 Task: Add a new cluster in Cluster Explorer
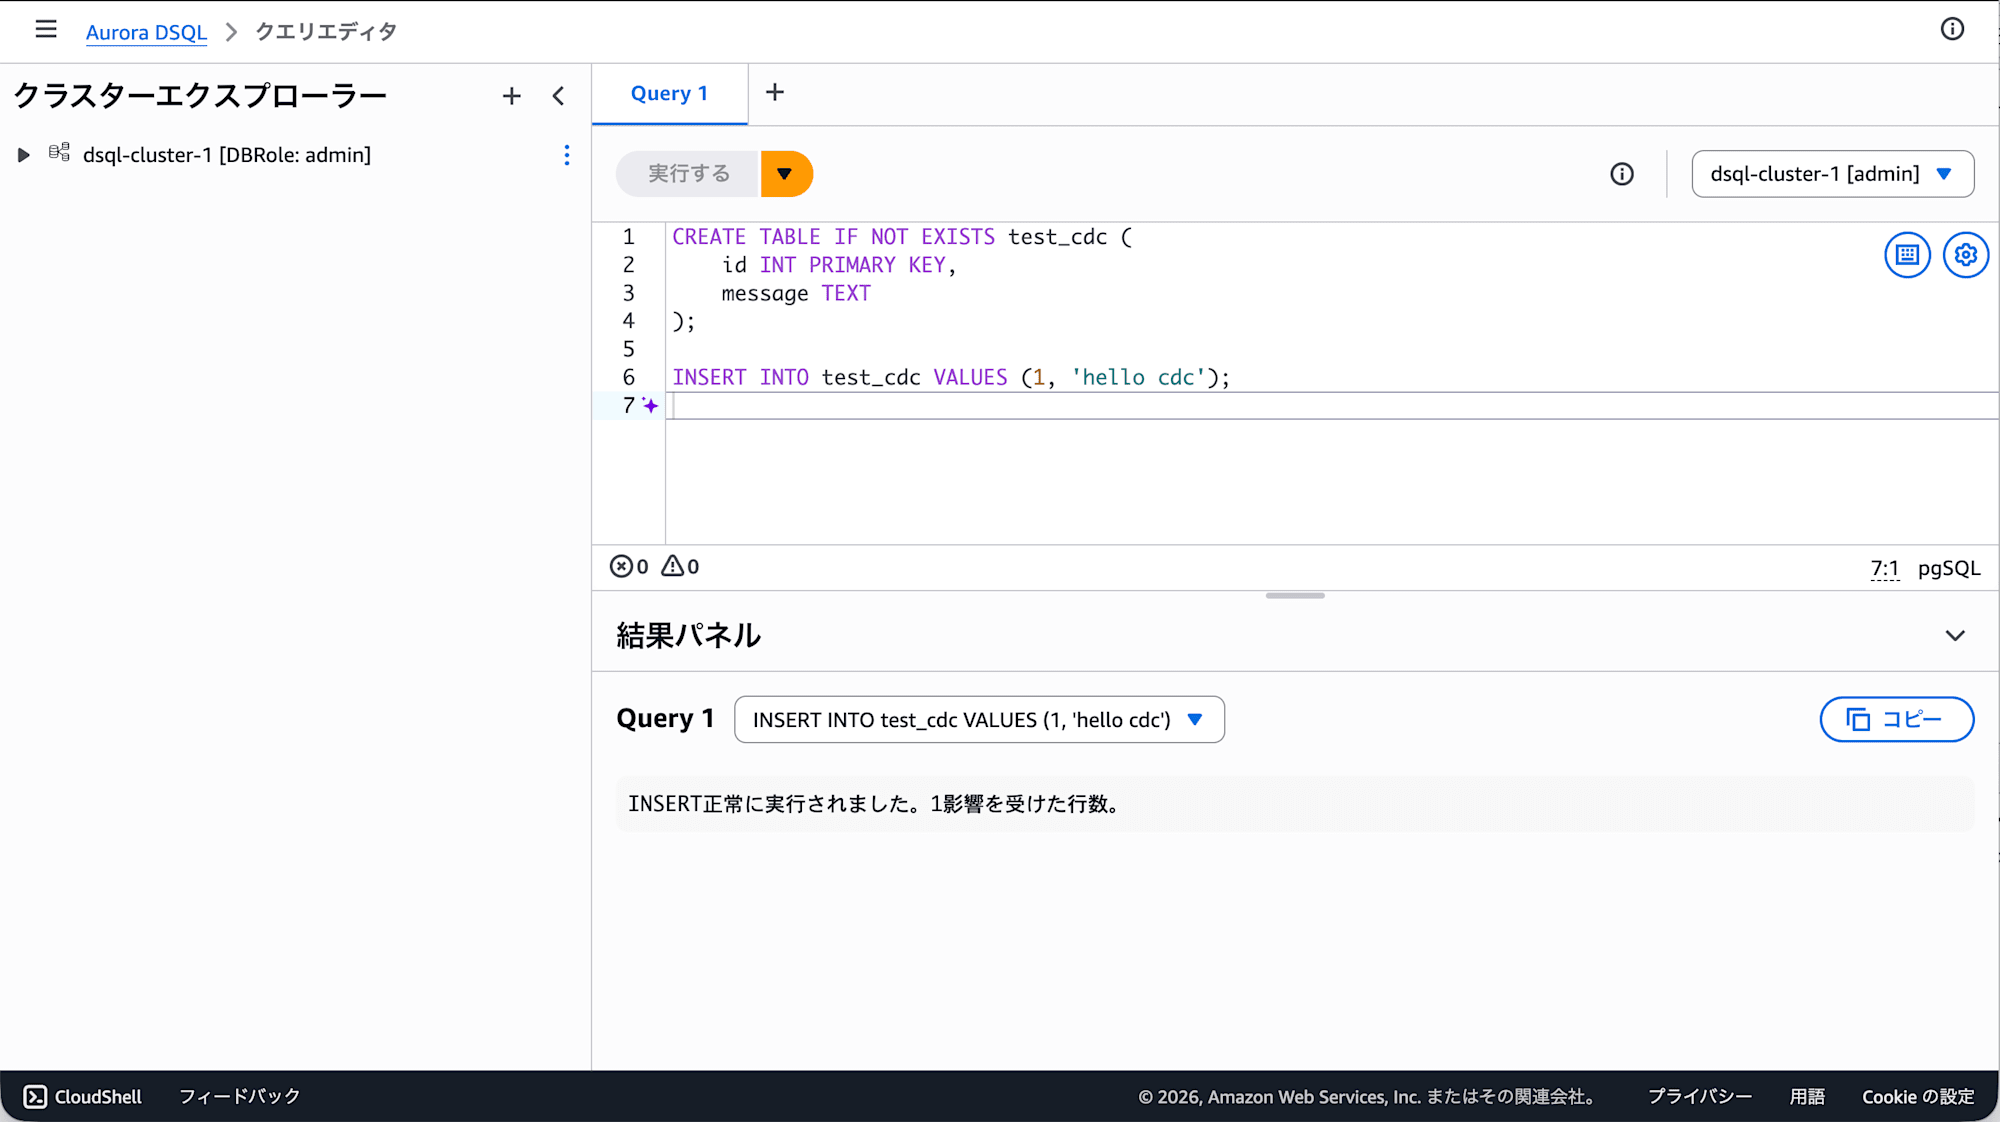[x=511, y=96]
